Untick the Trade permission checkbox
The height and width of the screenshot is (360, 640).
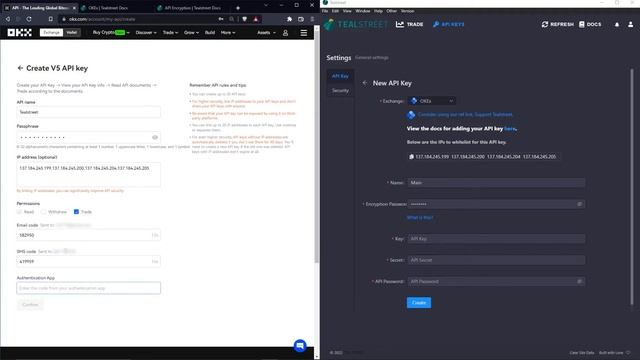(x=76, y=212)
